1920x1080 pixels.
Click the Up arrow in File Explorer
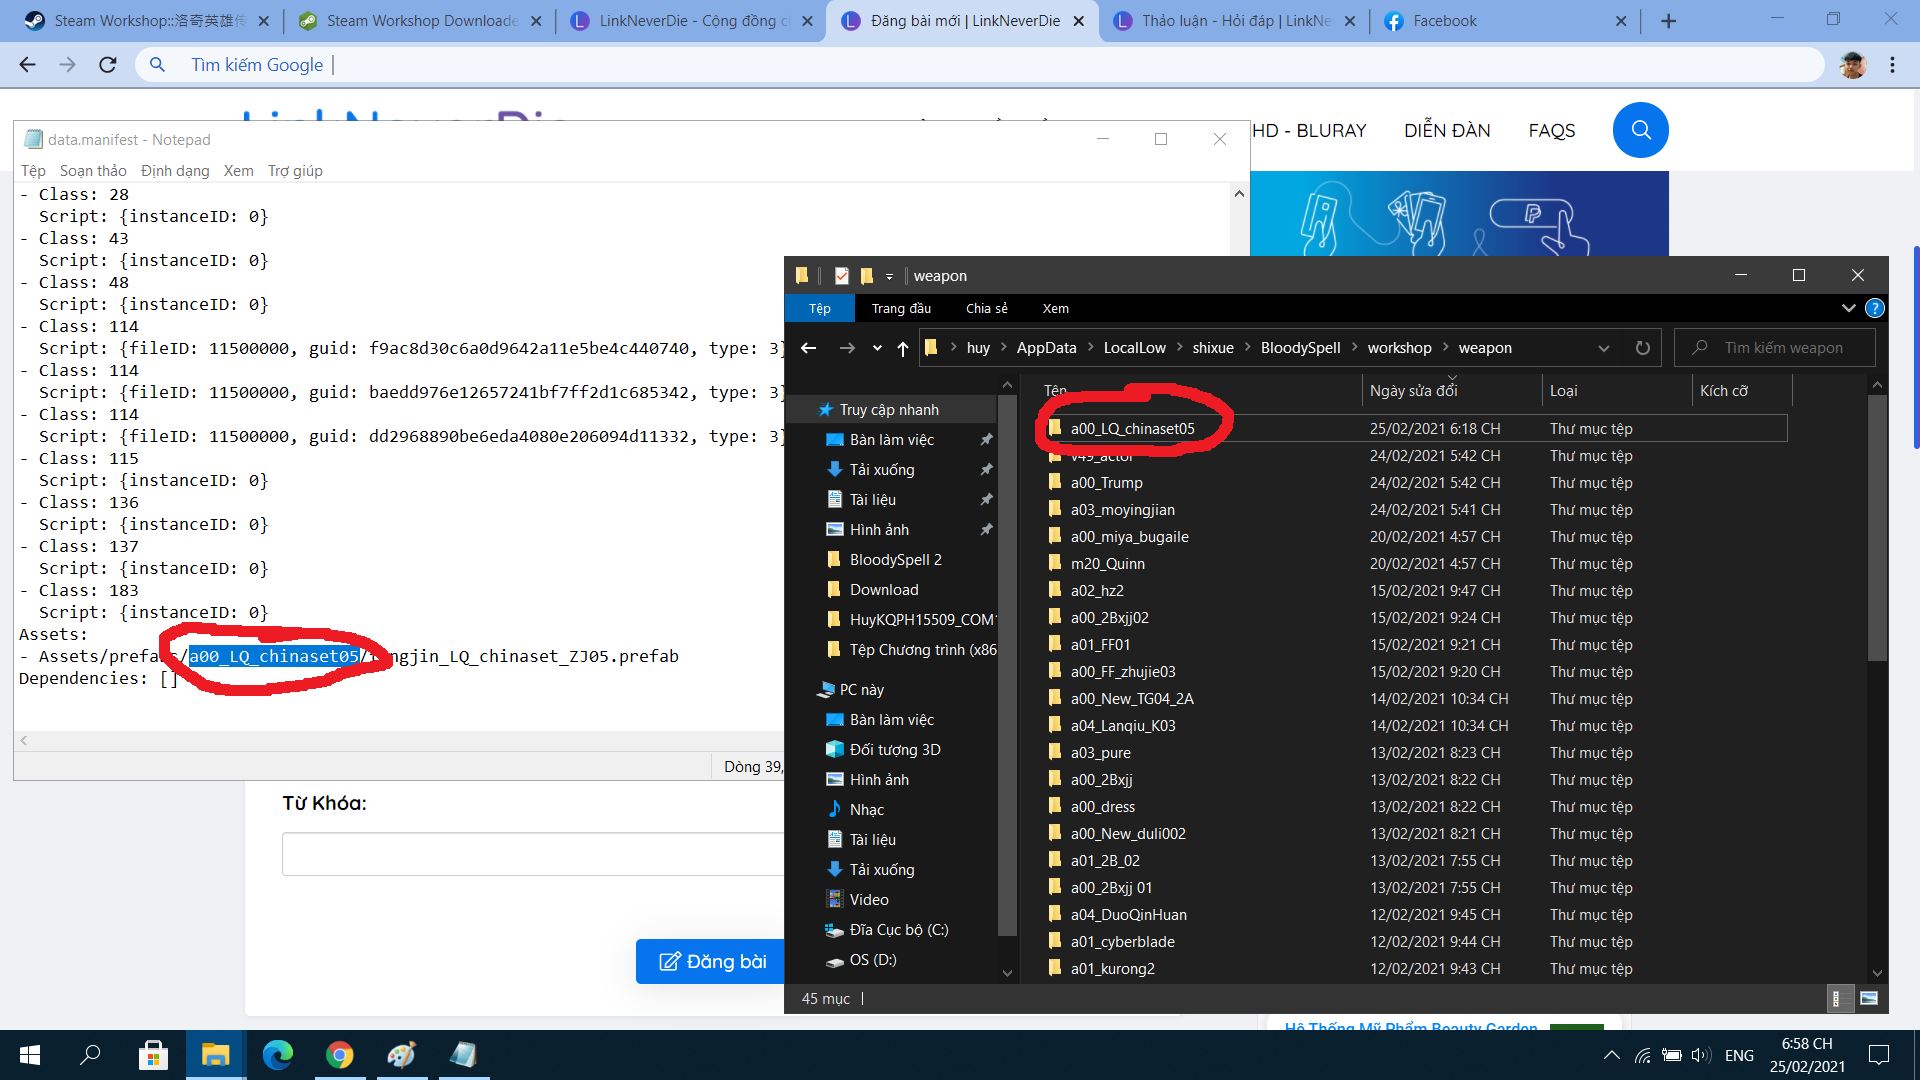(902, 348)
